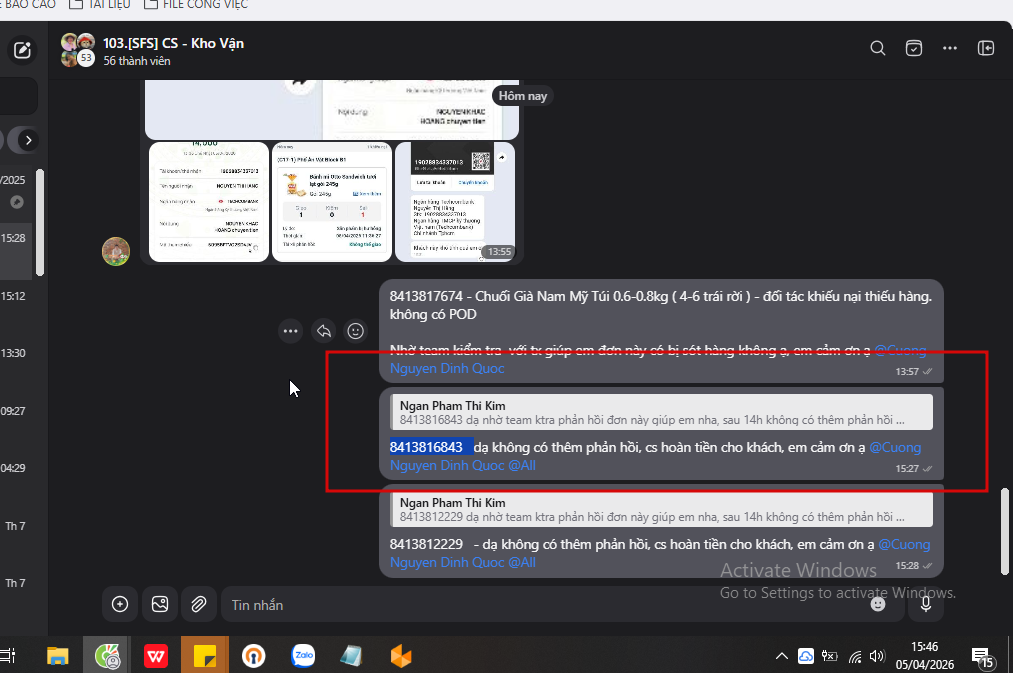Click the quoted reply starting 8413812229
The height and width of the screenshot is (673, 1013).
pos(662,509)
